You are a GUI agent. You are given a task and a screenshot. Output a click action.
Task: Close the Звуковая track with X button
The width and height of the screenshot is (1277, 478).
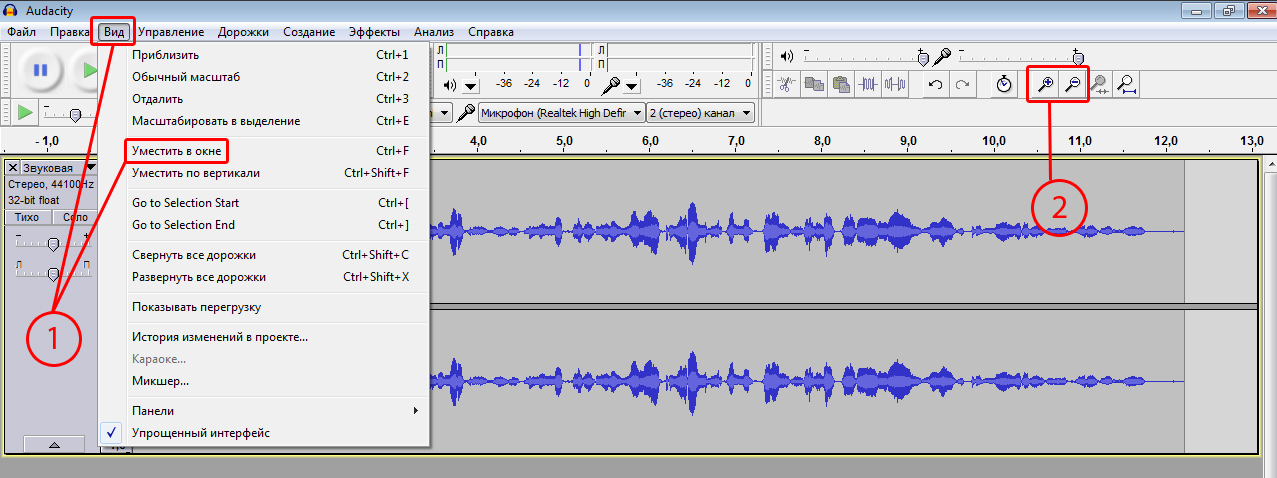pyautogui.click(x=13, y=168)
